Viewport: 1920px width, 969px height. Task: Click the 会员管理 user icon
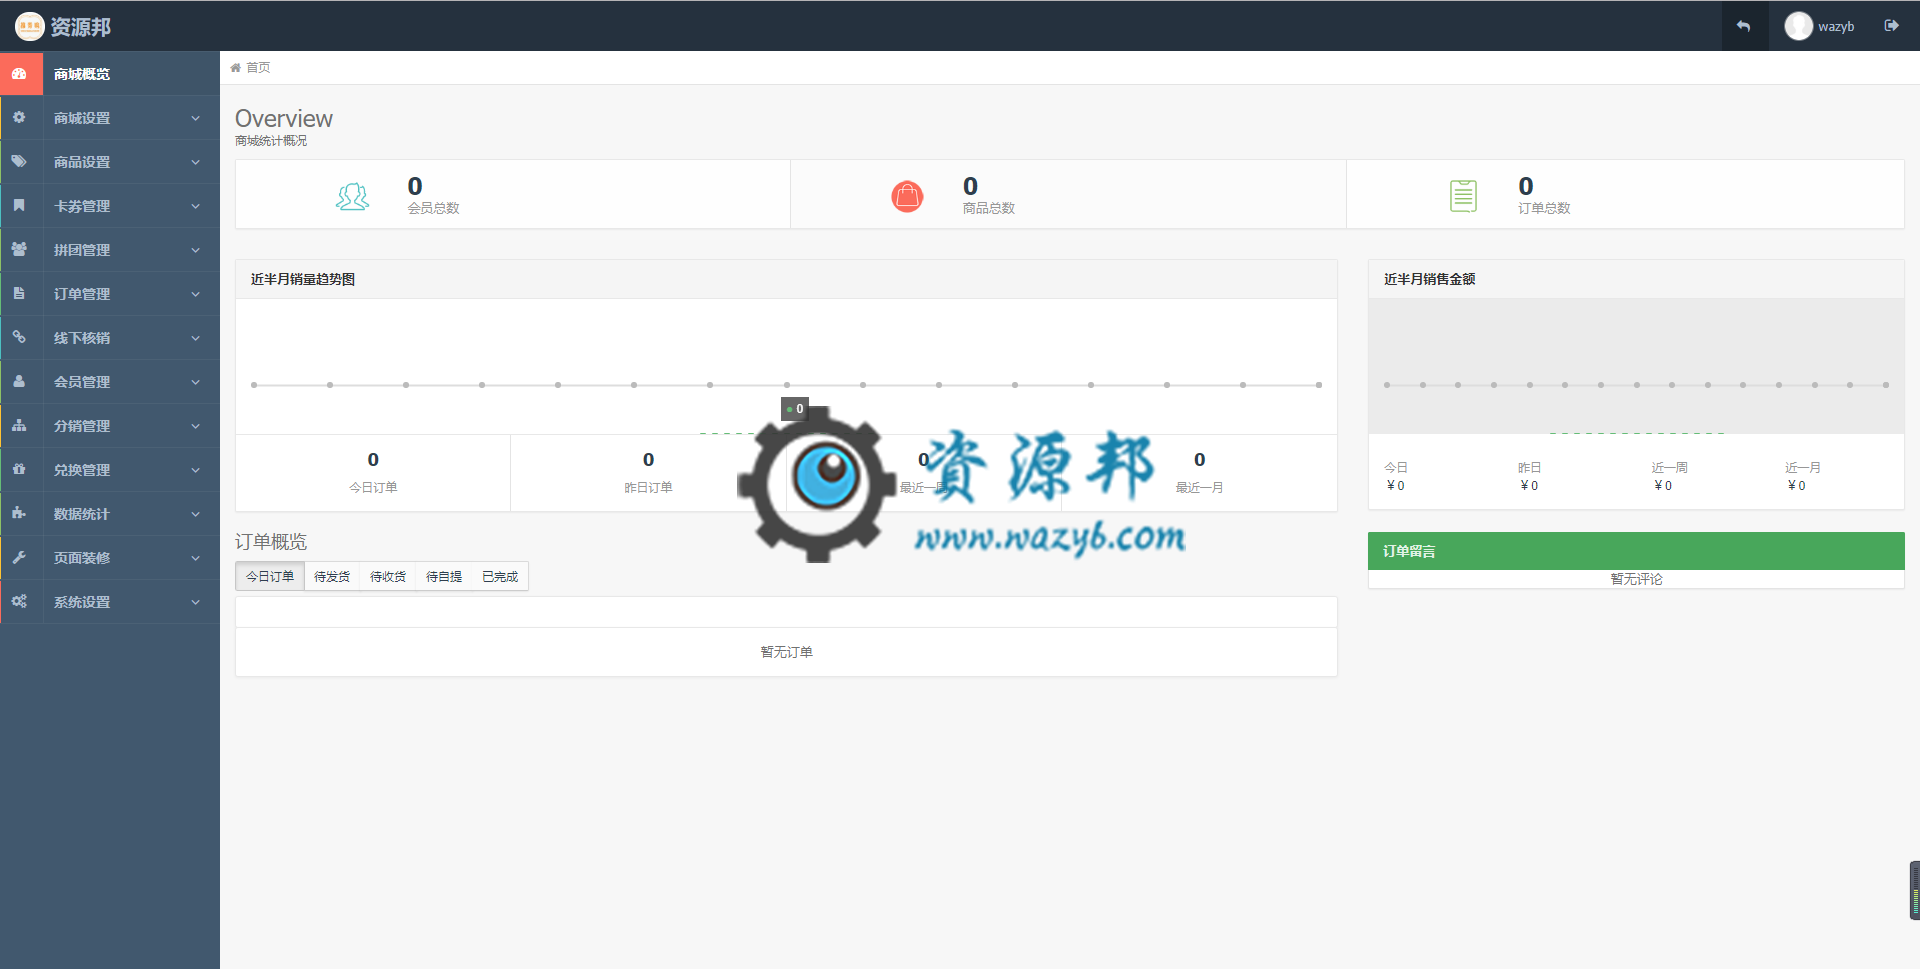[19, 381]
